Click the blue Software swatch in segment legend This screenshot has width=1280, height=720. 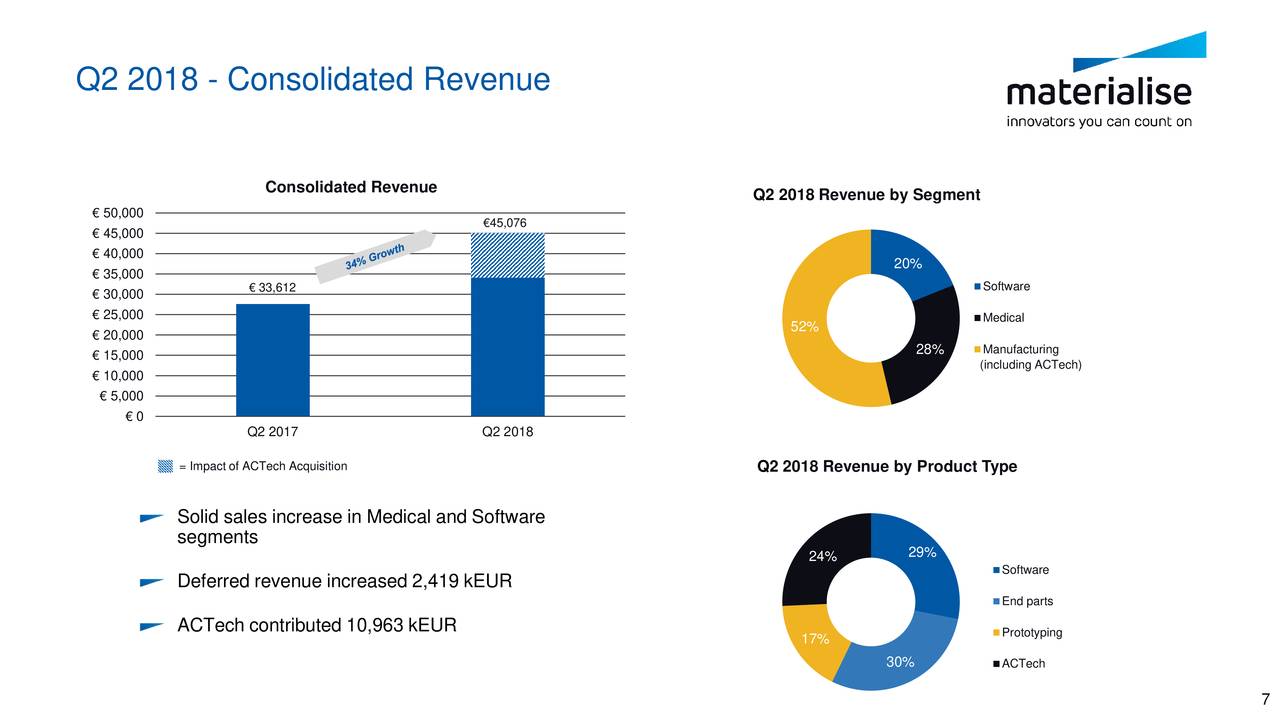pos(978,288)
